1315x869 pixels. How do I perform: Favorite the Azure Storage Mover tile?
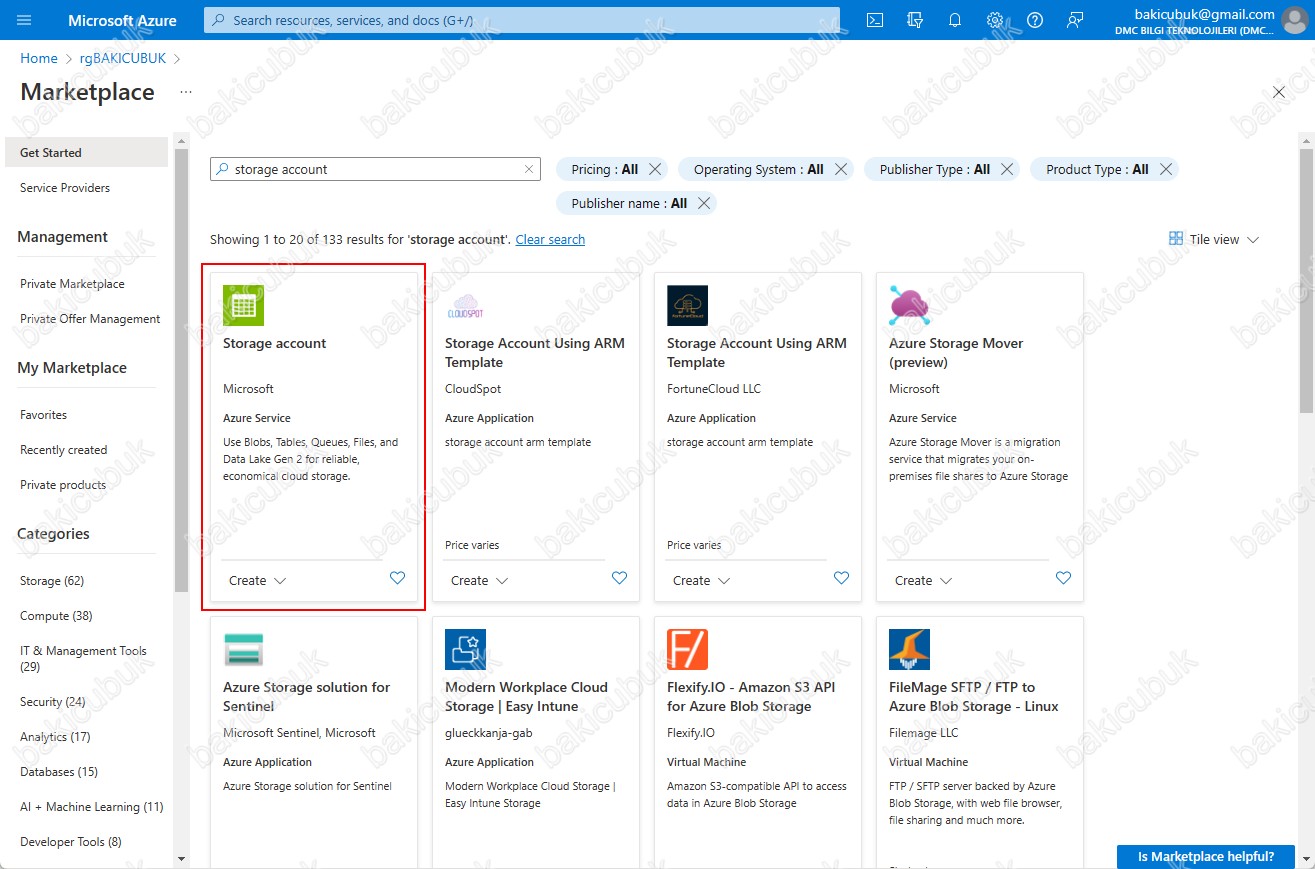1063,578
